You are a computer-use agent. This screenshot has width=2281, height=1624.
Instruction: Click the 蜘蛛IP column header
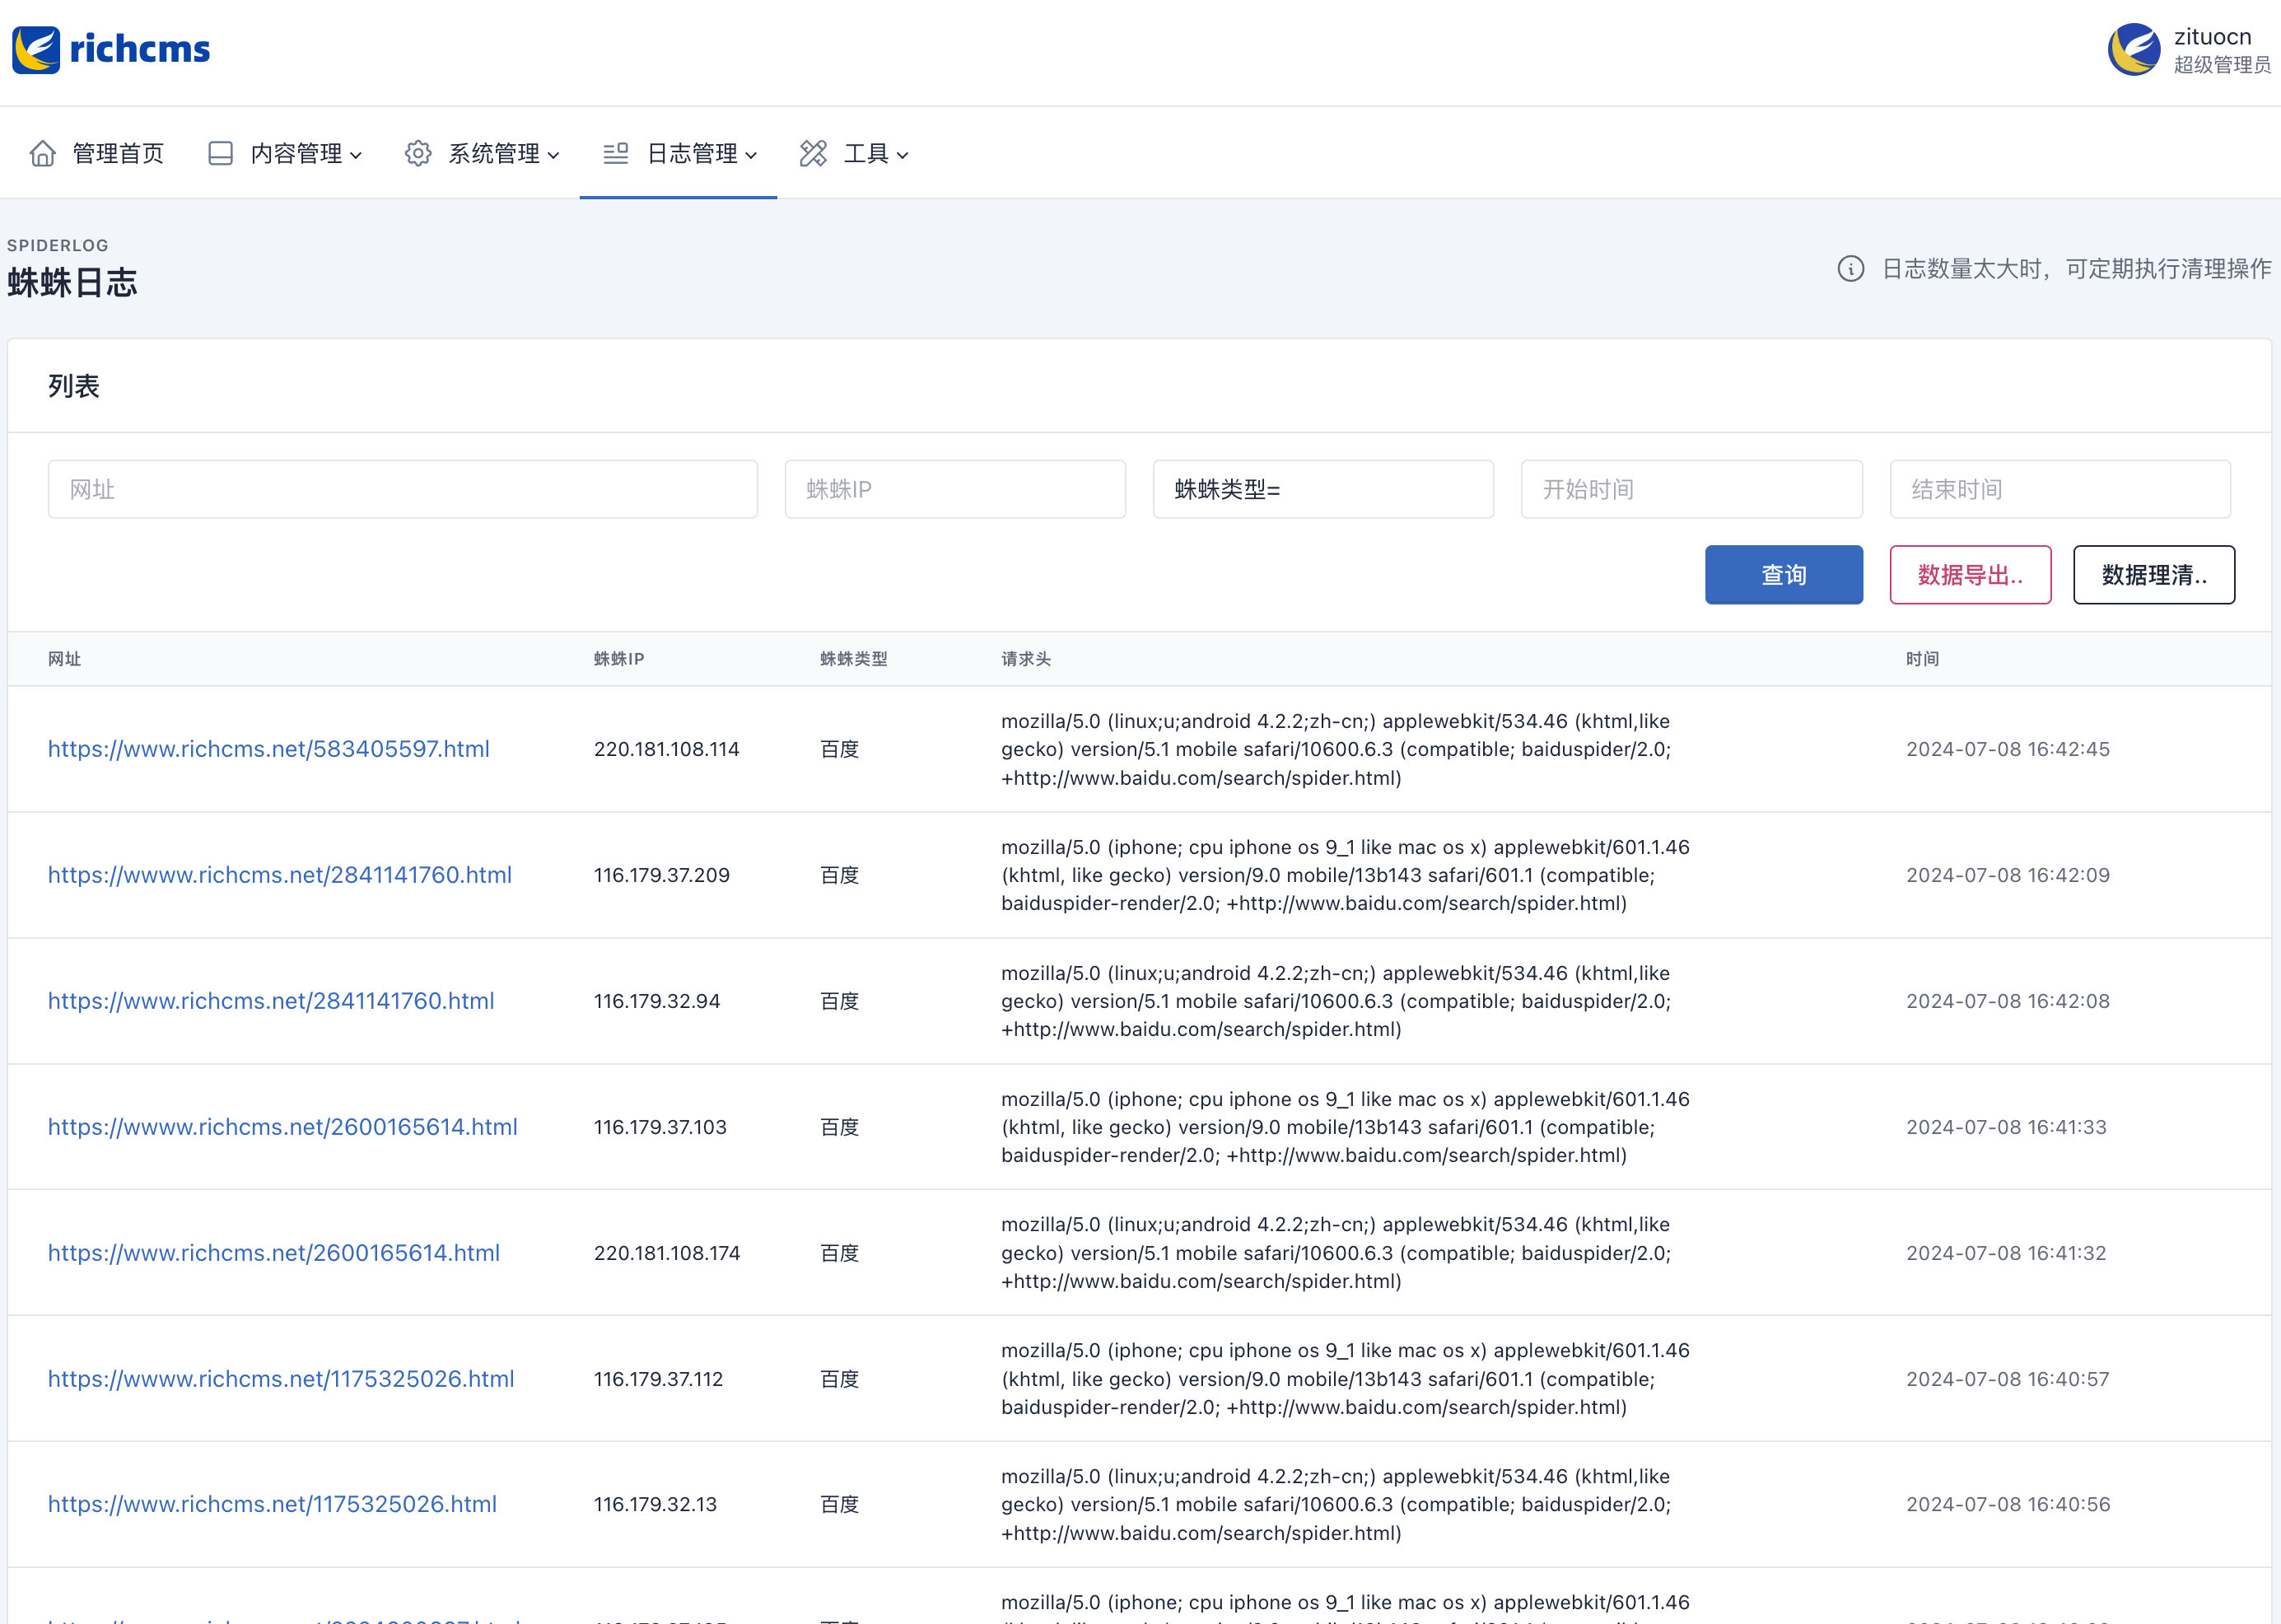(x=619, y=659)
